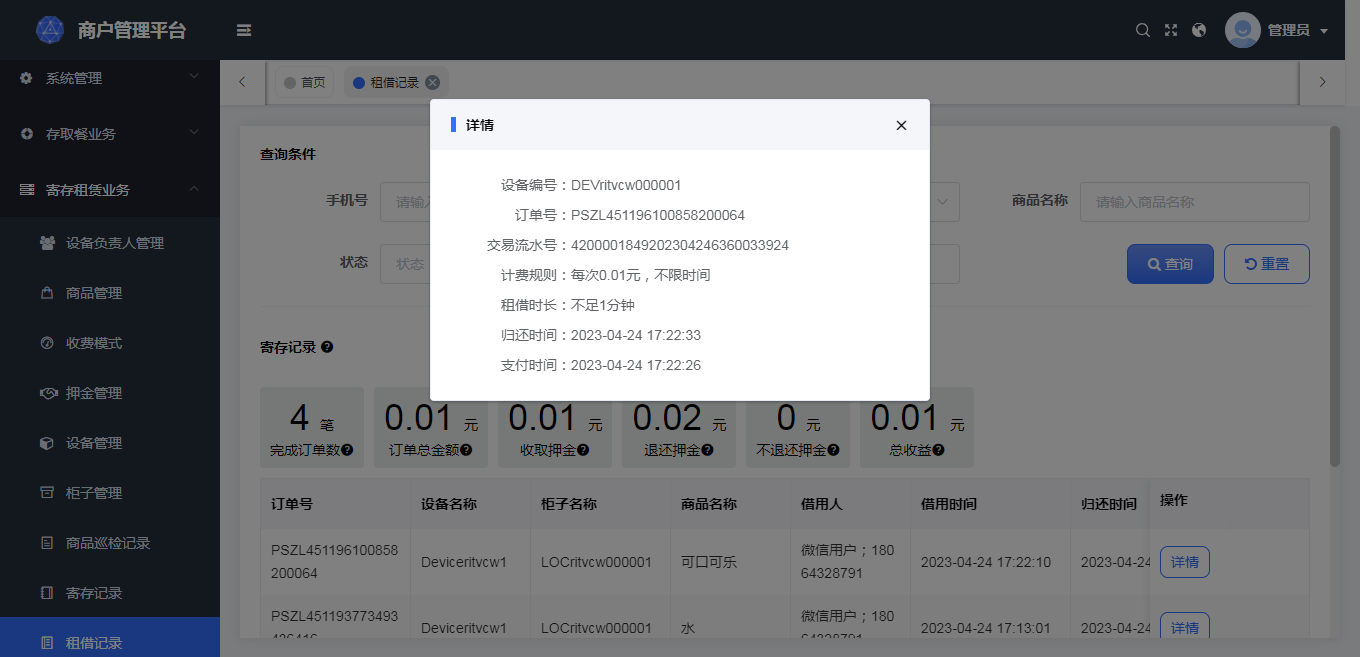Close the 详情 dialog
This screenshot has height=657, width=1360.
point(901,125)
